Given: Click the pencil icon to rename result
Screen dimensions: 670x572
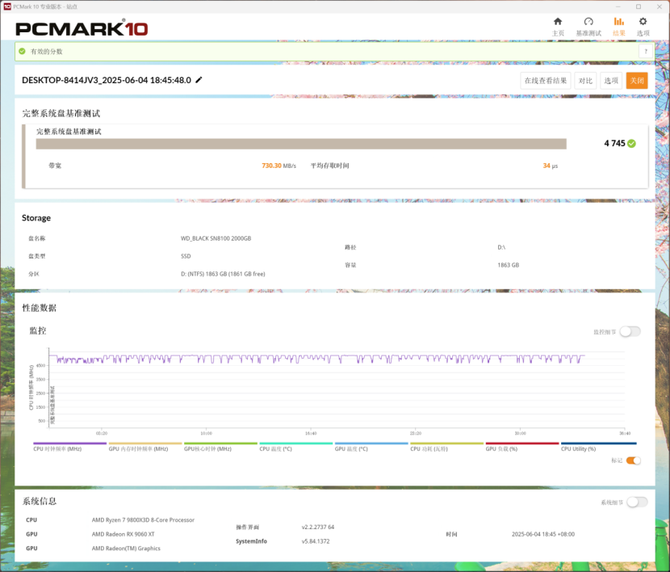Looking at the screenshot, I should tap(199, 80).
